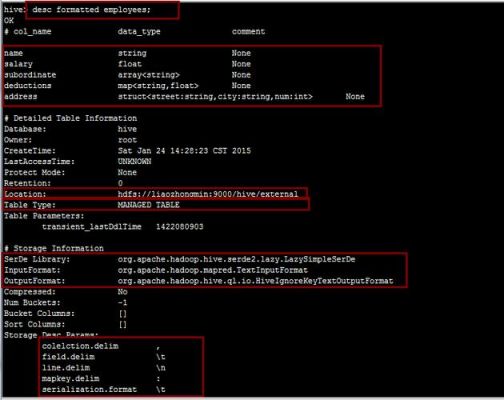Click the CreateTime value Sat Jan 24
The image size is (504, 400).
pyautogui.click(x=184, y=151)
